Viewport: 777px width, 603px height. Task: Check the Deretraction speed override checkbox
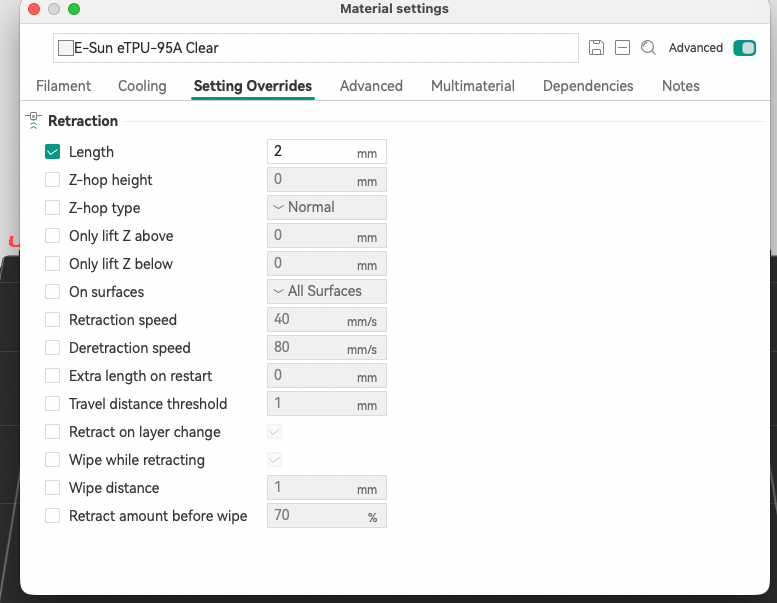(x=52, y=347)
